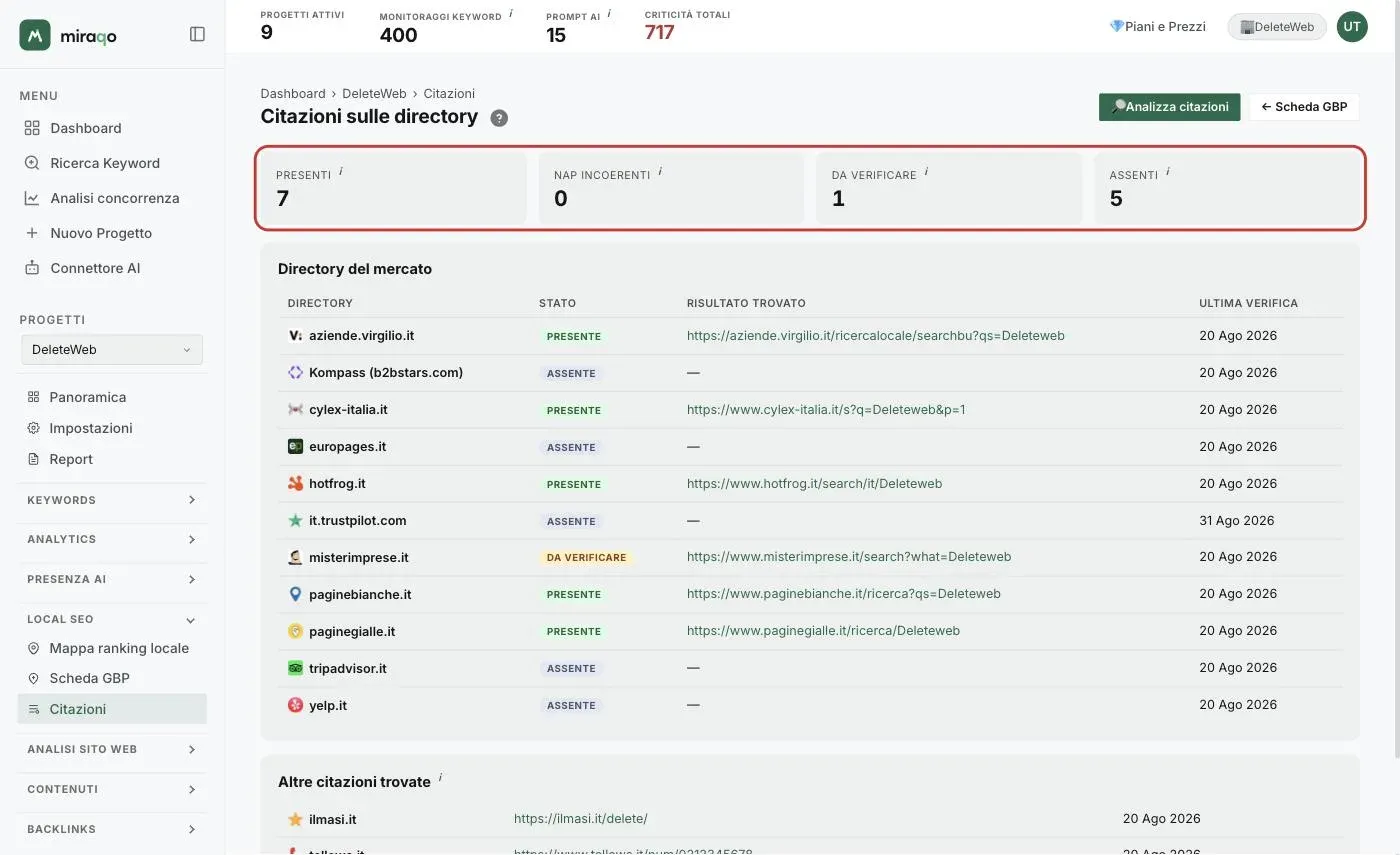Click the Dashboard grid icon in menu
Image resolution: width=1400 pixels, height=855 pixels.
[x=32, y=128]
